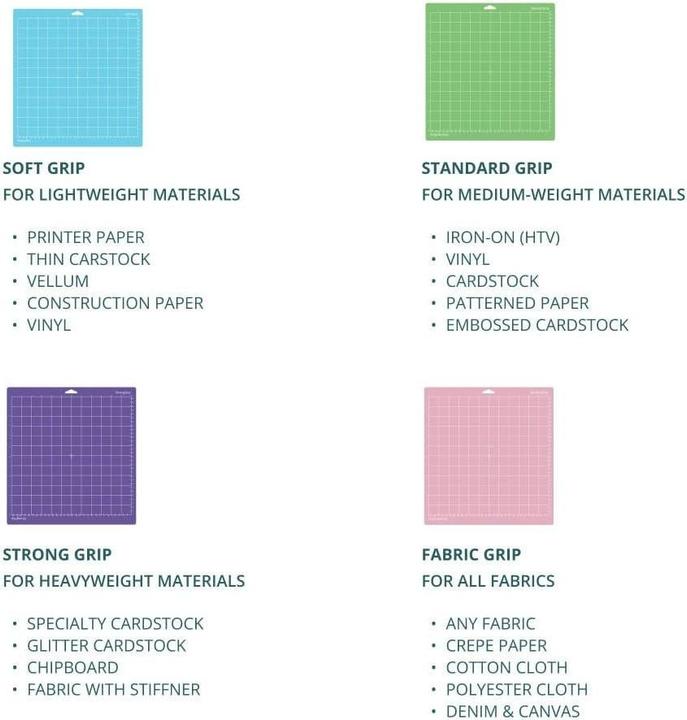
Task: Select the FABRIC GRIP heading
Action: coord(471,554)
